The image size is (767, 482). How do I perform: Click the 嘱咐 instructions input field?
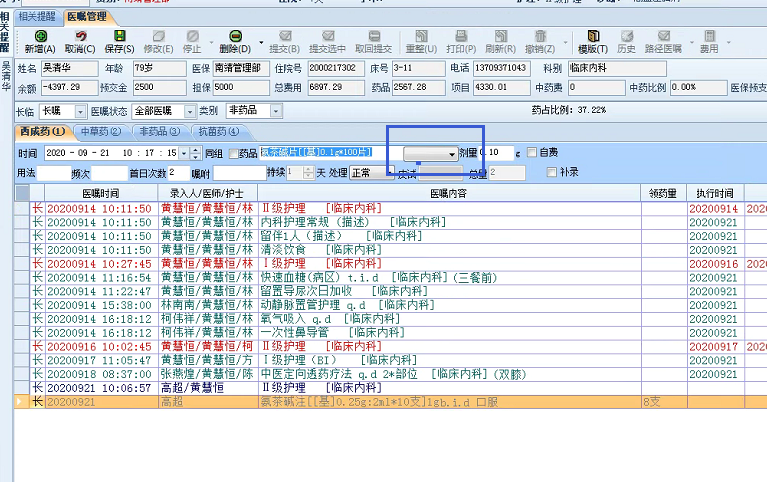[x=240, y=173]
